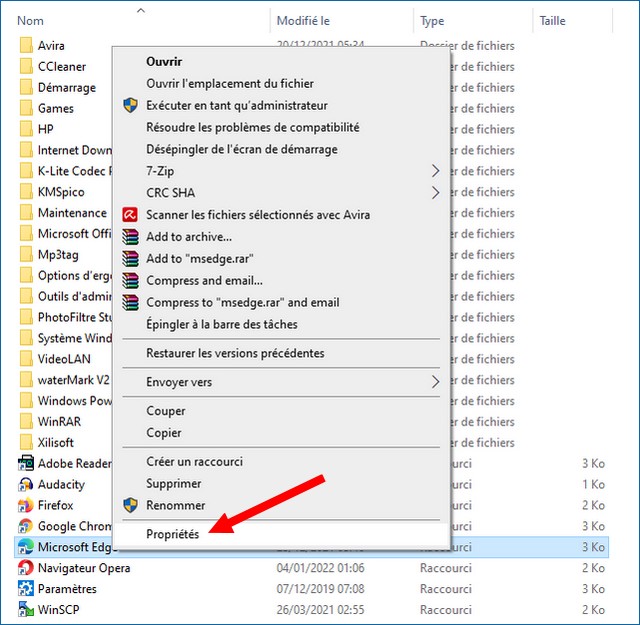
Task: Click the Audacity headphones icon
Action: (x=26, y=484)
